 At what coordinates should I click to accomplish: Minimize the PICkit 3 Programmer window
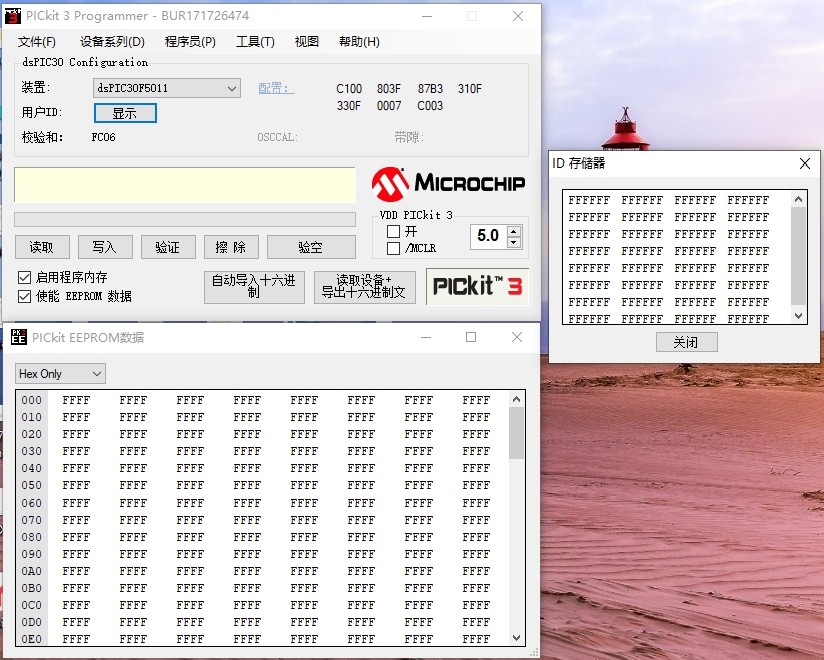[x=427, y=16]
